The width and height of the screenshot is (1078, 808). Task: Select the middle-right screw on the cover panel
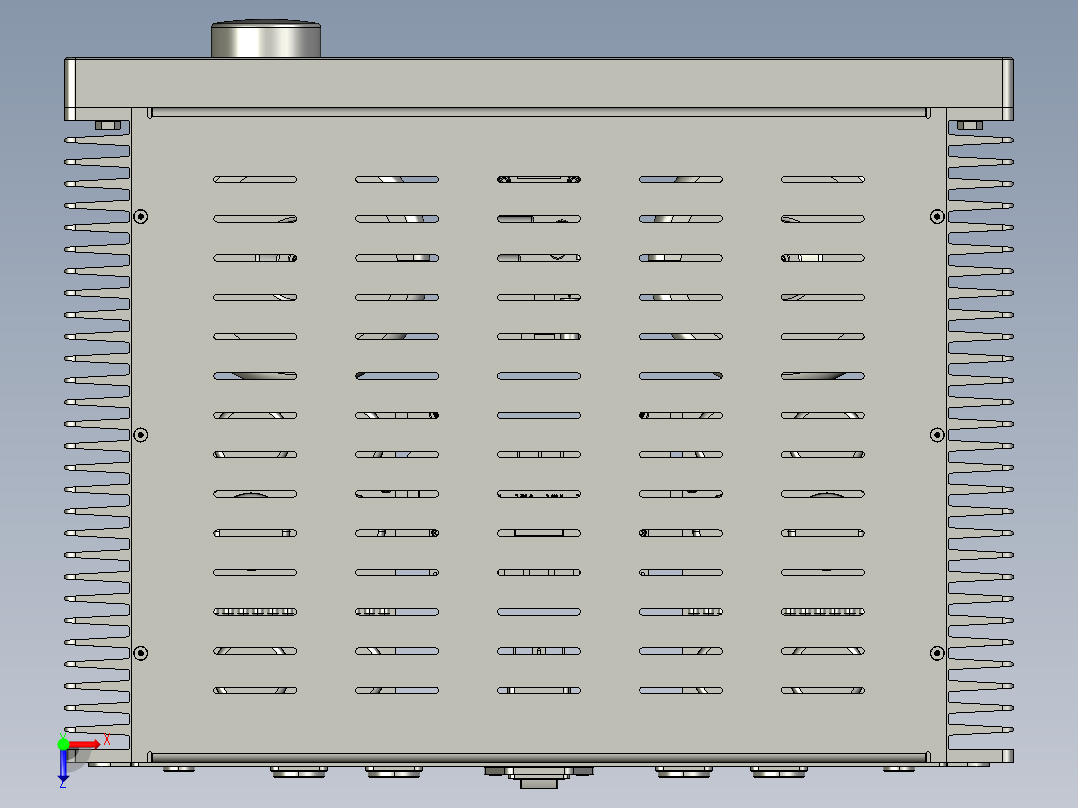pyautogui.click(x=937, y=435)
